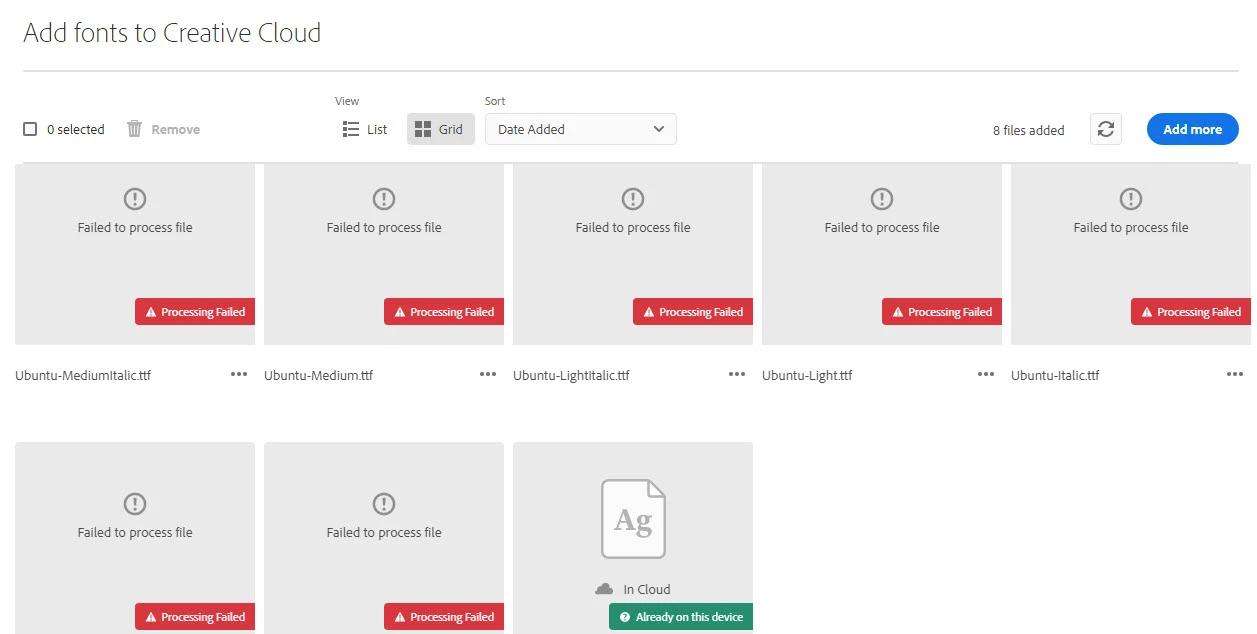1257x634 pixels.
Task: Click the Ubuntu-Medium.ttf file name
Action: coord(318,376)
